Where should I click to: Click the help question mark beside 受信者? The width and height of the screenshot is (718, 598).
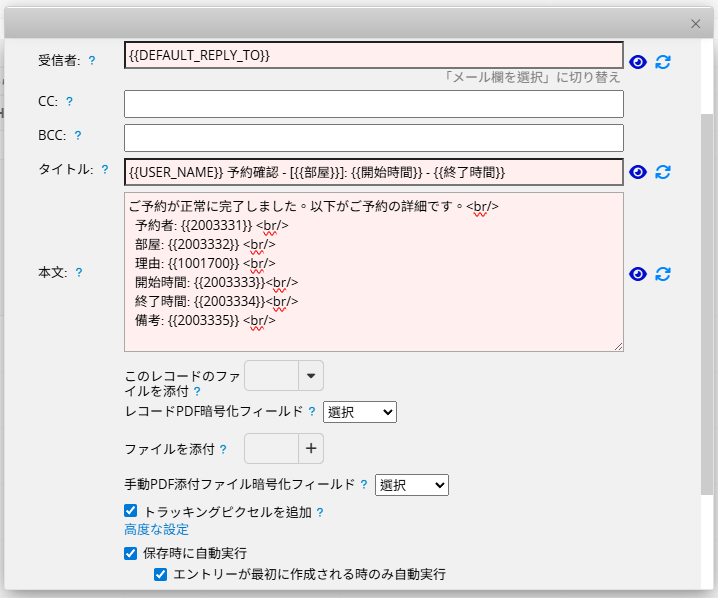(x=92, y=61)
